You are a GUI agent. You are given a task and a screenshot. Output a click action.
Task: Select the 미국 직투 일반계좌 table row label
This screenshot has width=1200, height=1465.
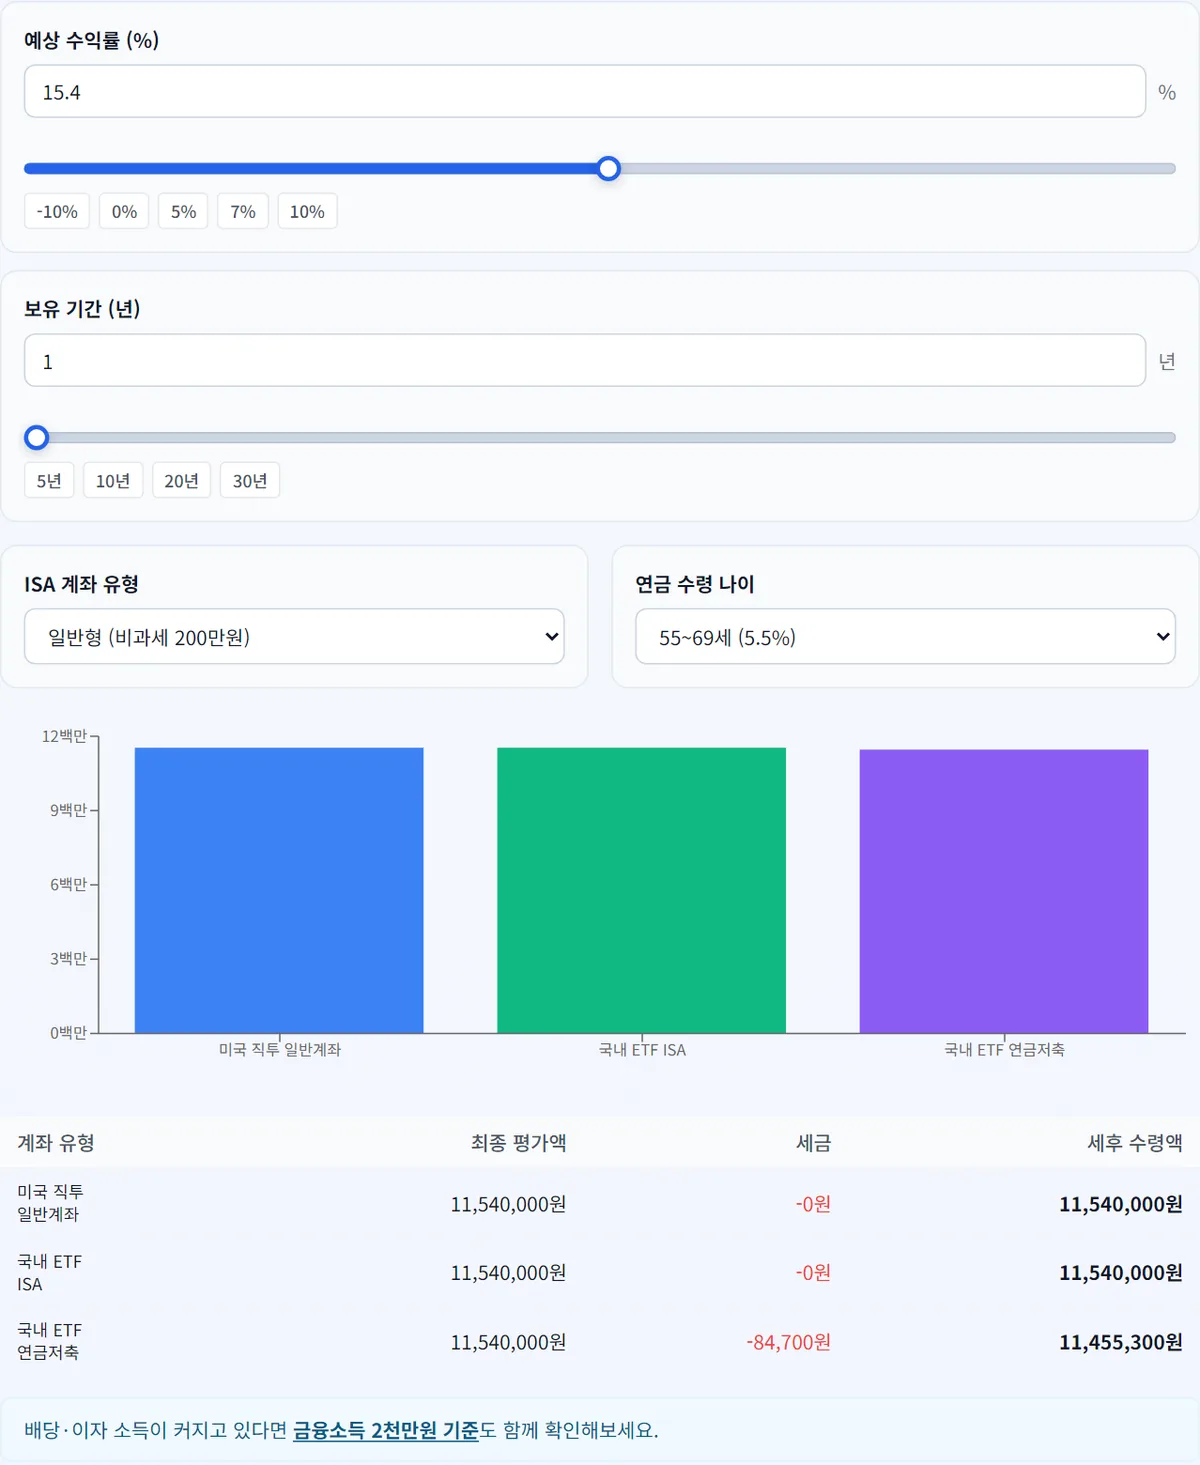50,1203
